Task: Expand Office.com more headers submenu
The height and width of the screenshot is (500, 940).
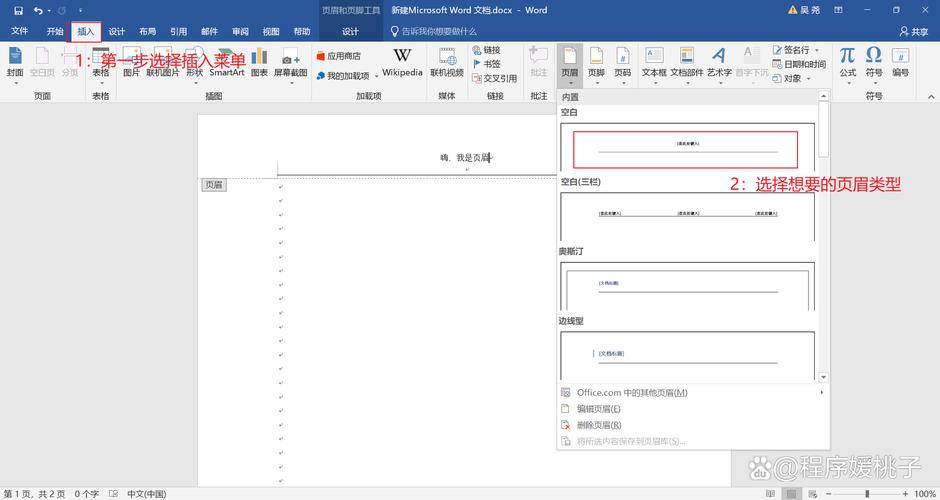Action: coord(822,393)
